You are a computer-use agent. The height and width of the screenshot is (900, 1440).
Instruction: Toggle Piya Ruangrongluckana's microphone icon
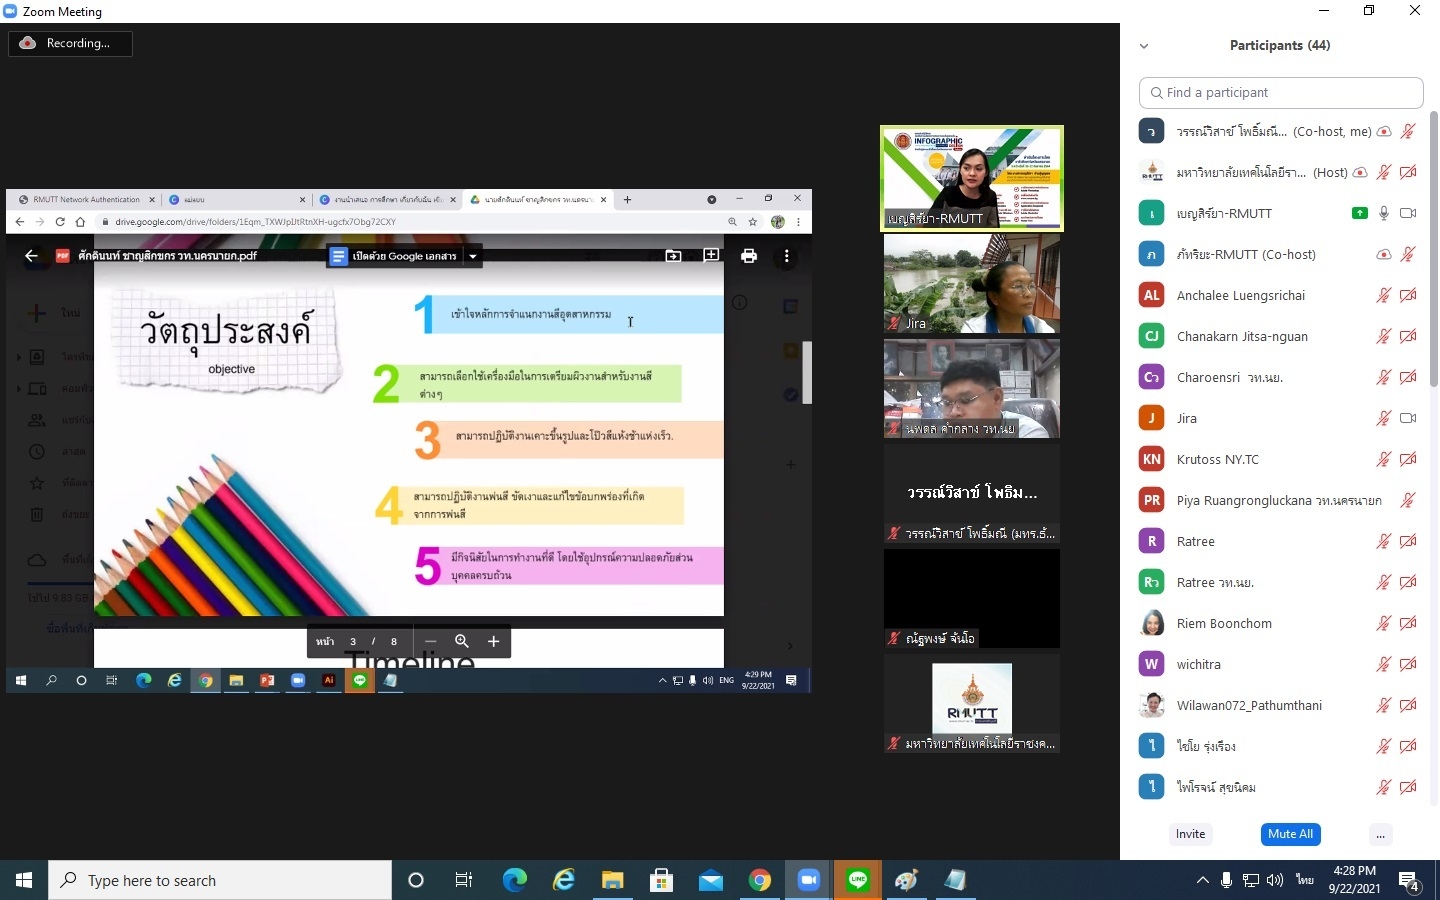pos(1408,500)
